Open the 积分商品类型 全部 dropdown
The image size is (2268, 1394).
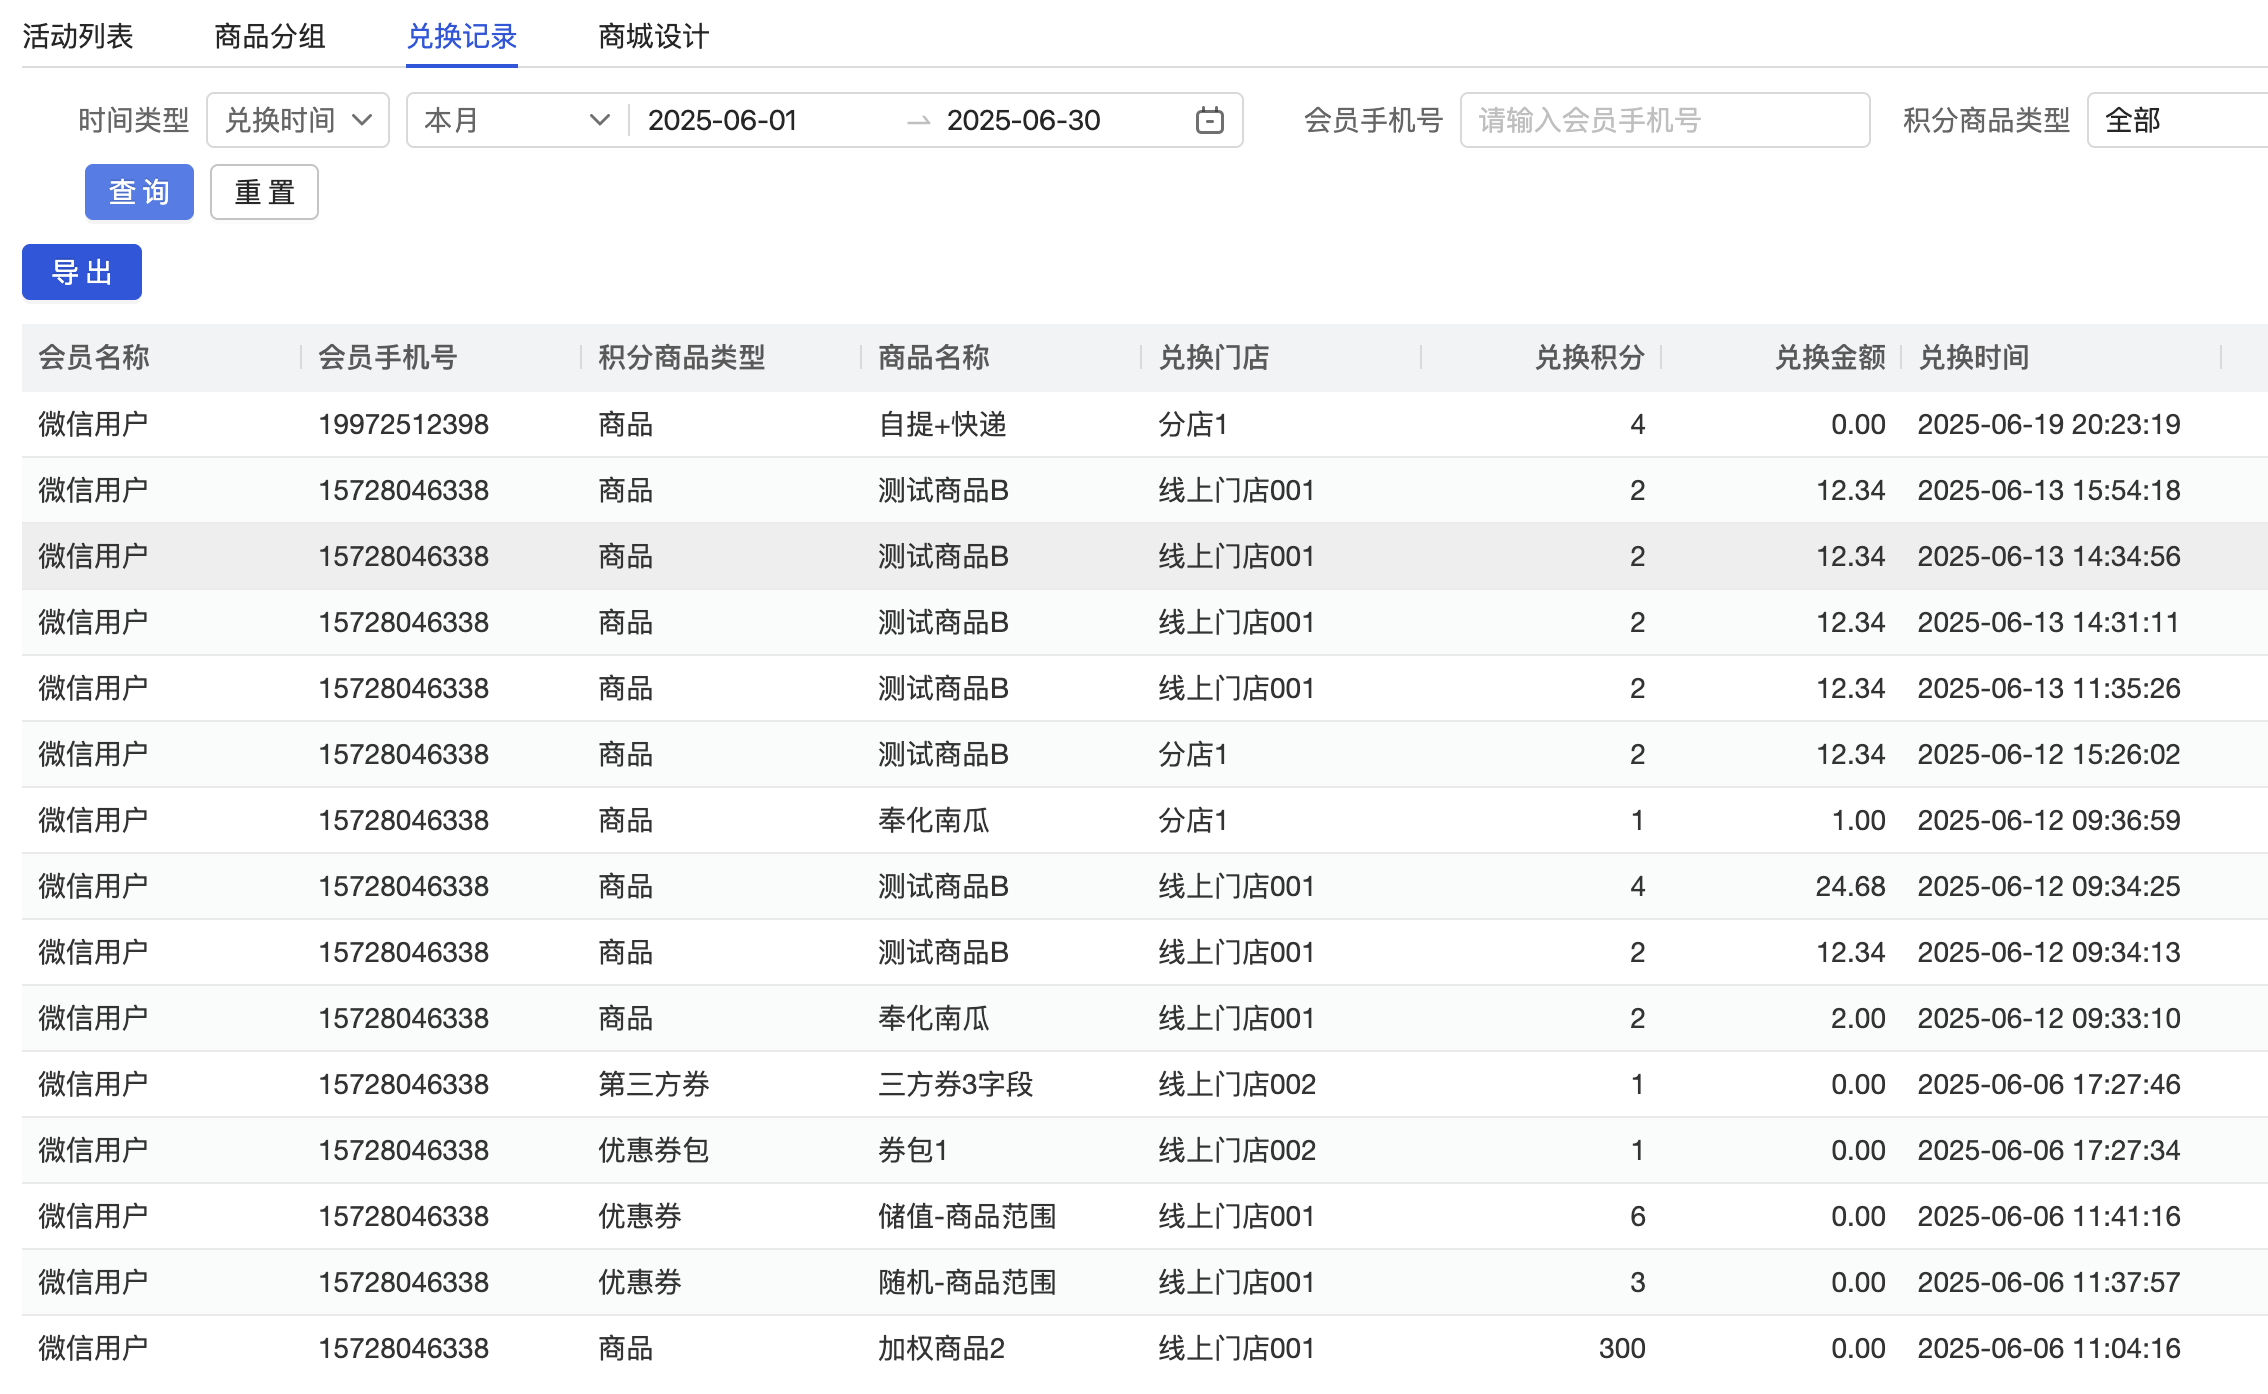[2177, 120]
